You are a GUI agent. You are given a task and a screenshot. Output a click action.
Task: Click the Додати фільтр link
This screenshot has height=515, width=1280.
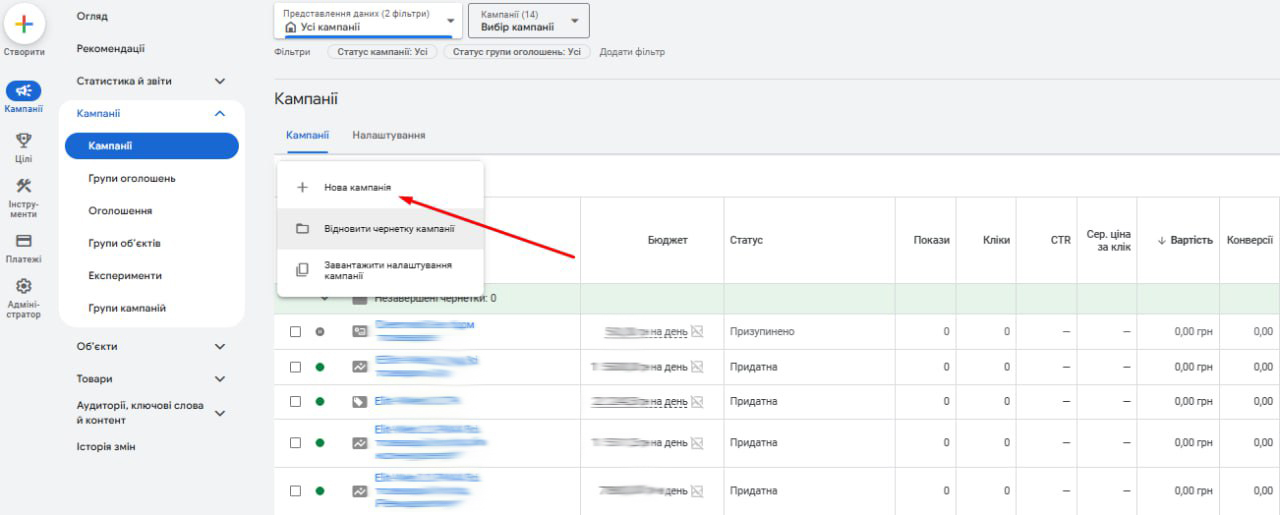(632, 52)
